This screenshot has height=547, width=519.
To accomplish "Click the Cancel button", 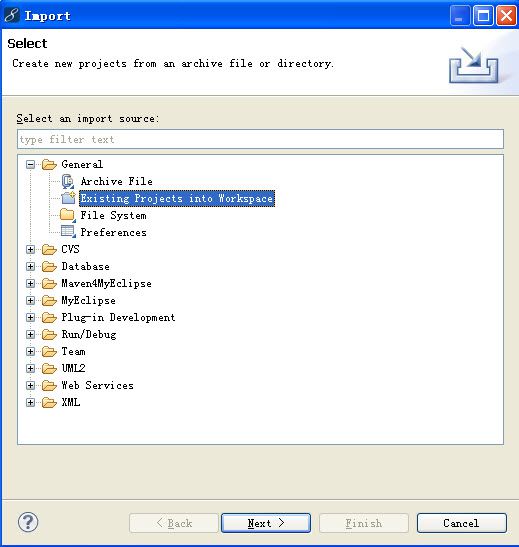I will (461, 523).
